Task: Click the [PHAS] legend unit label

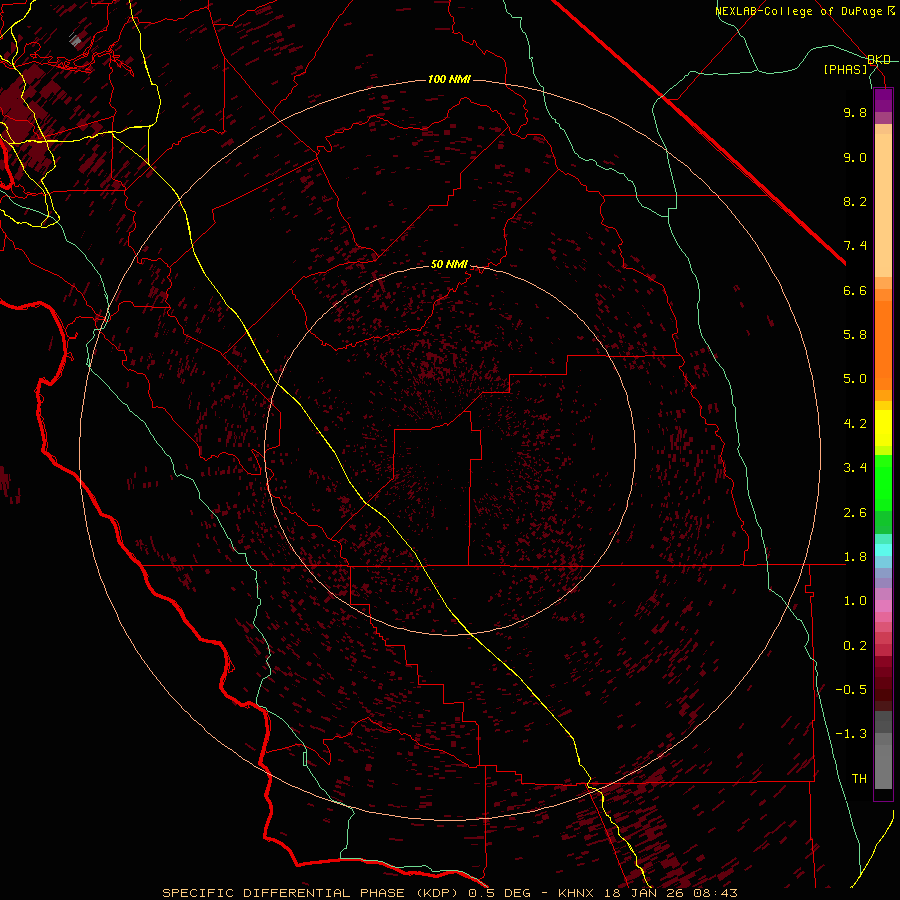Action: (x=845, y=70)
